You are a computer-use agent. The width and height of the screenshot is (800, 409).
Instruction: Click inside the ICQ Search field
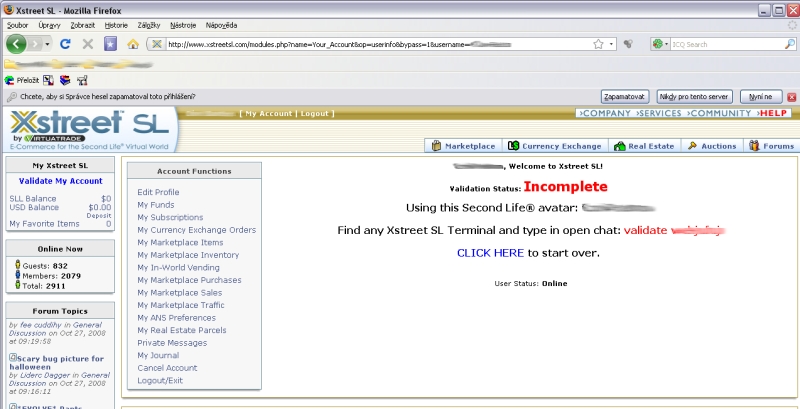click(x=725, y=44)
